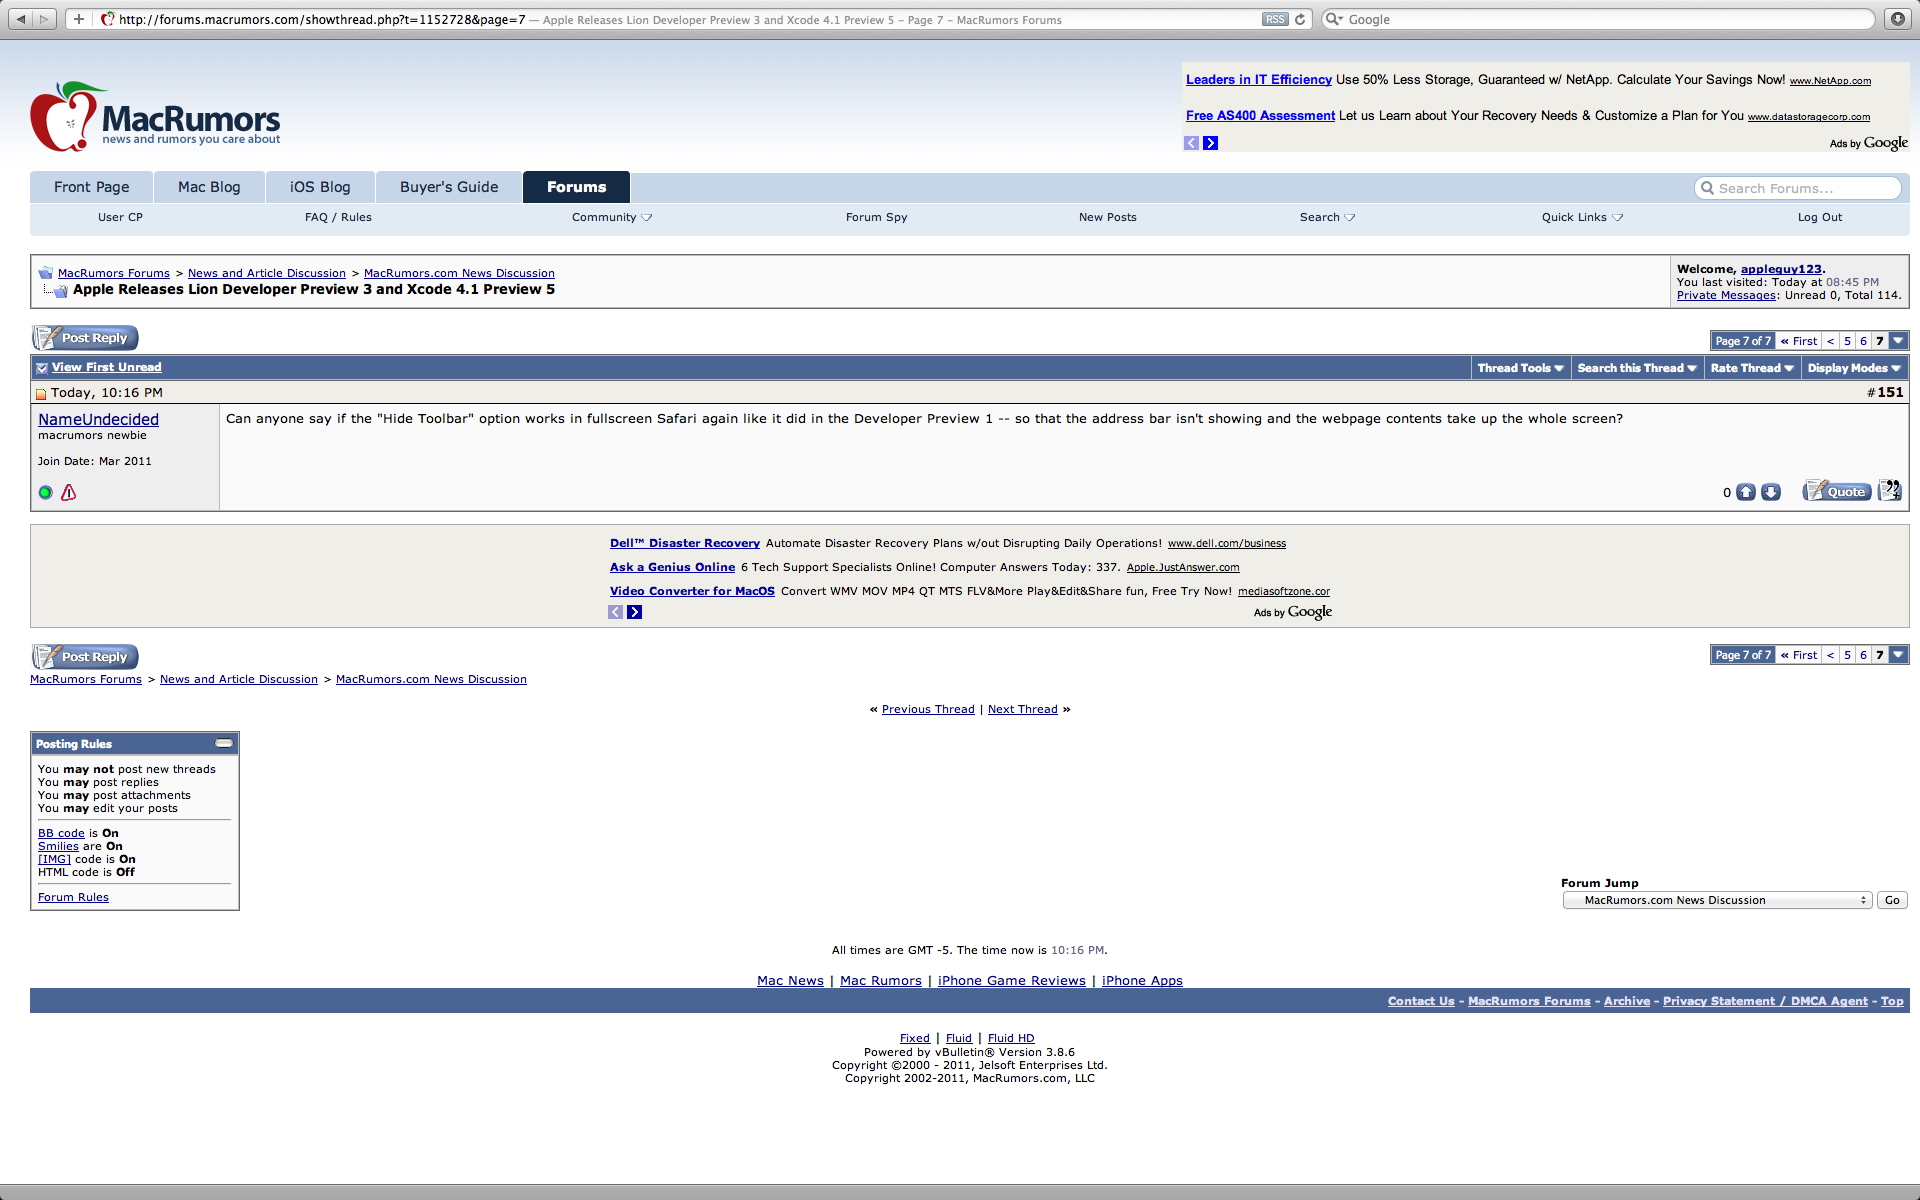The image size is (1920, 1200).
Task: Show next top Google ad arrow
Action: pyautogui.click(x=1210, y=143)
